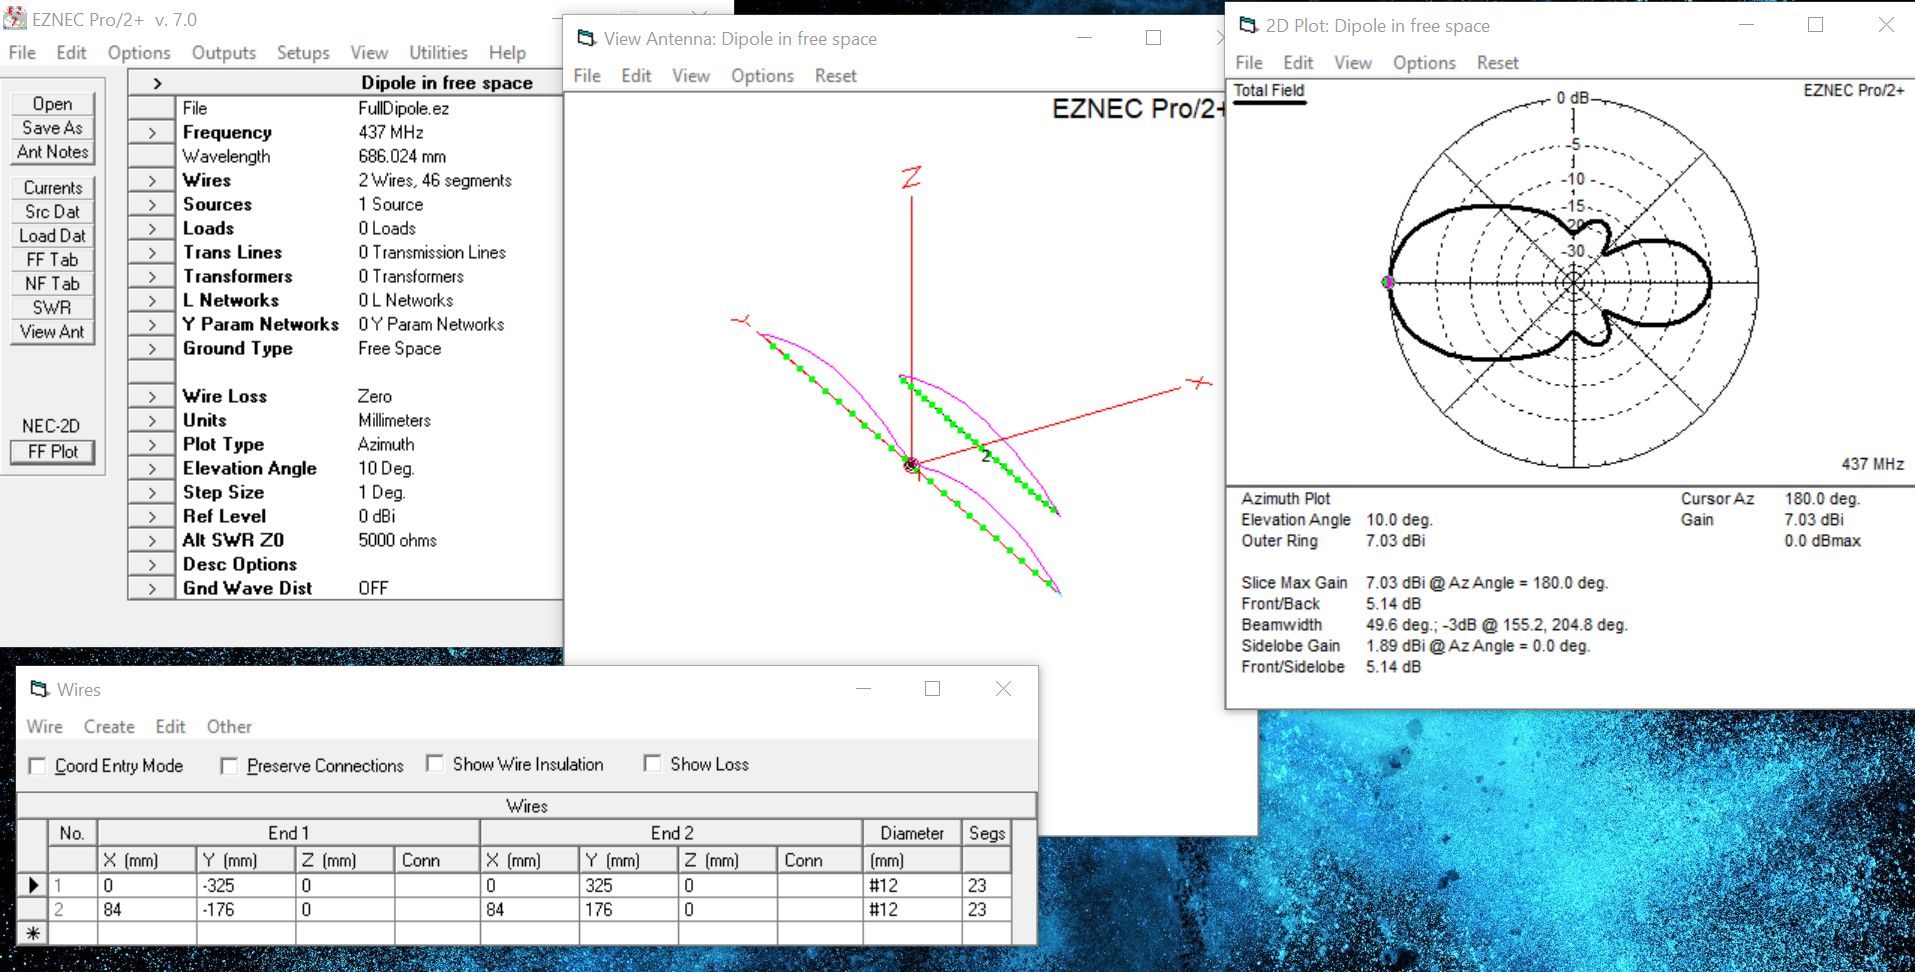The image size is (1915, 972).
Task: Click the View Antenna window title icon
Action: coord(586,38)
